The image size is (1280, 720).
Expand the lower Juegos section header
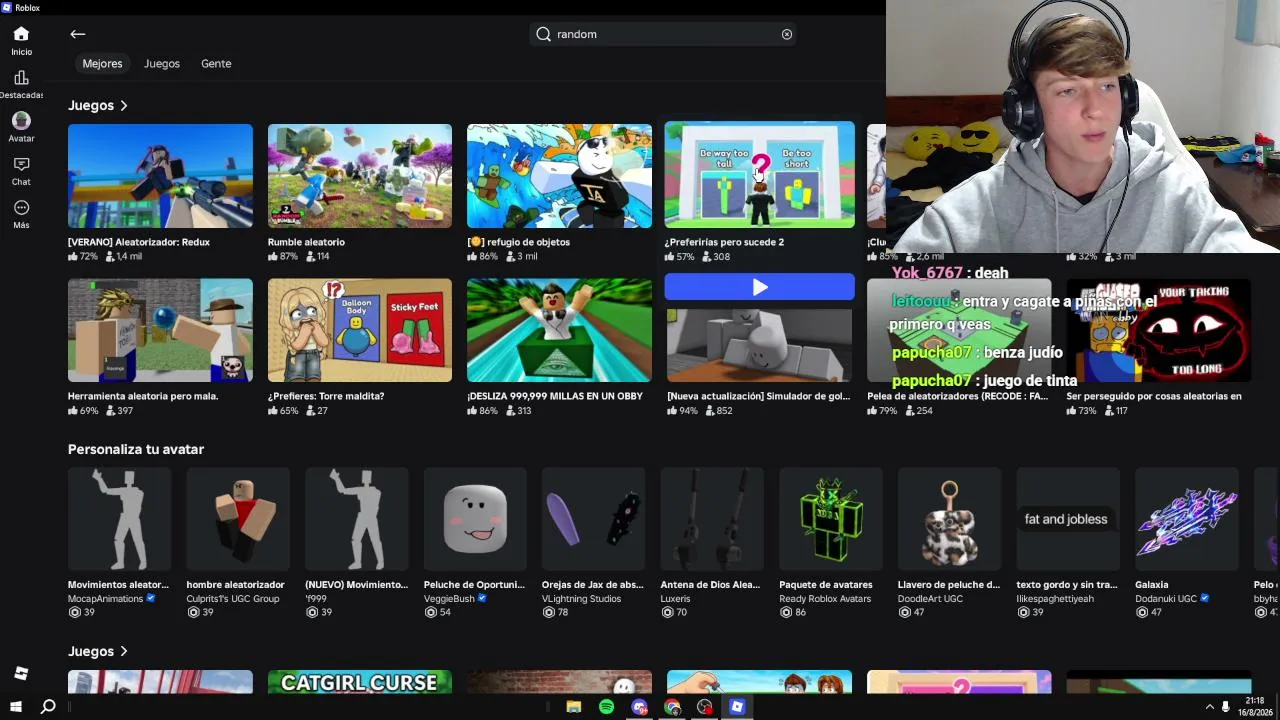pyautogui.click(x=98, y=651)
